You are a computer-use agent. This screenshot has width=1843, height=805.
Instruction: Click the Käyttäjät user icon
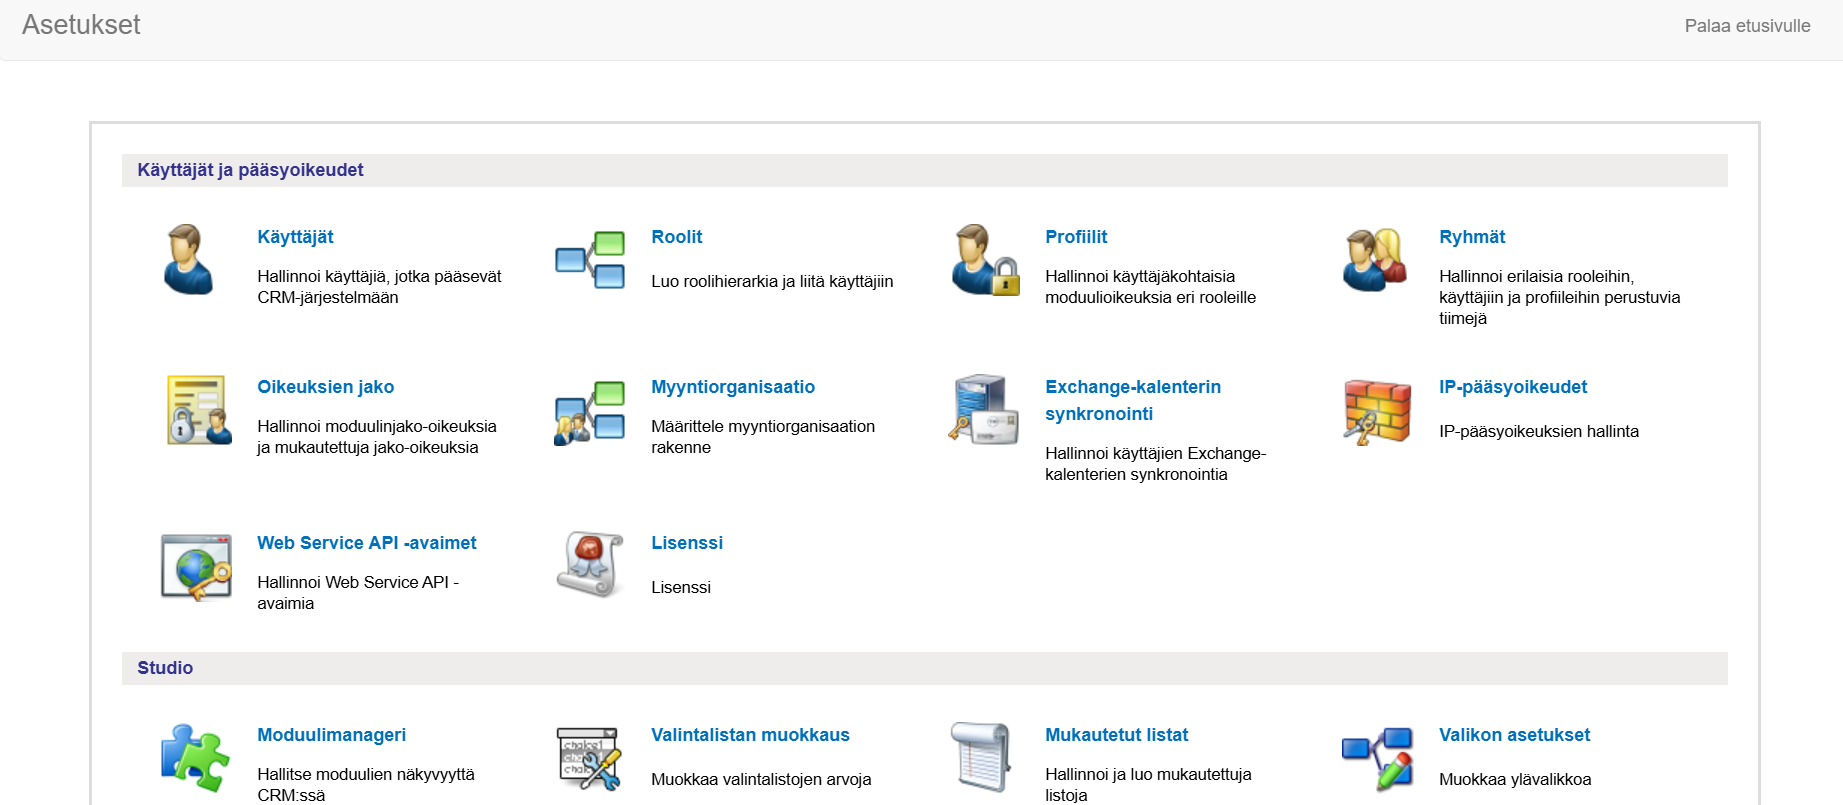point(188,259)
